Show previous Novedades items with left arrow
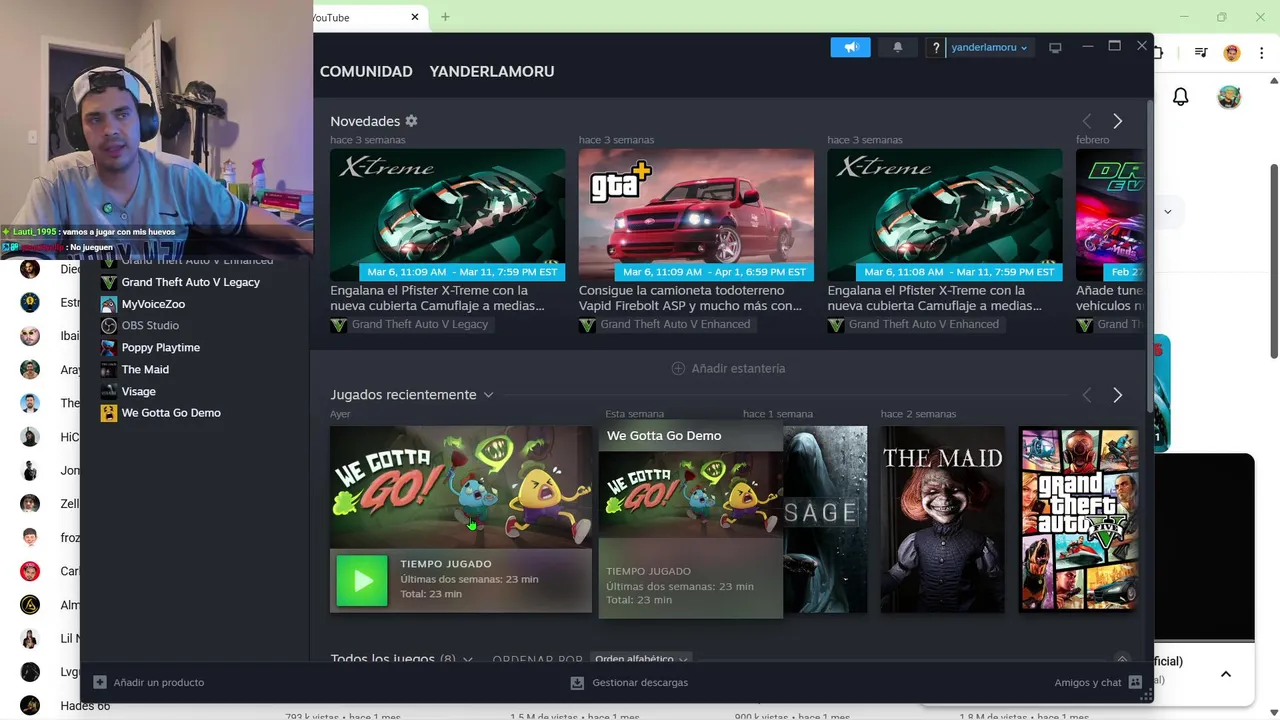Screen dimensions: 1280x720 [1087, 121]
